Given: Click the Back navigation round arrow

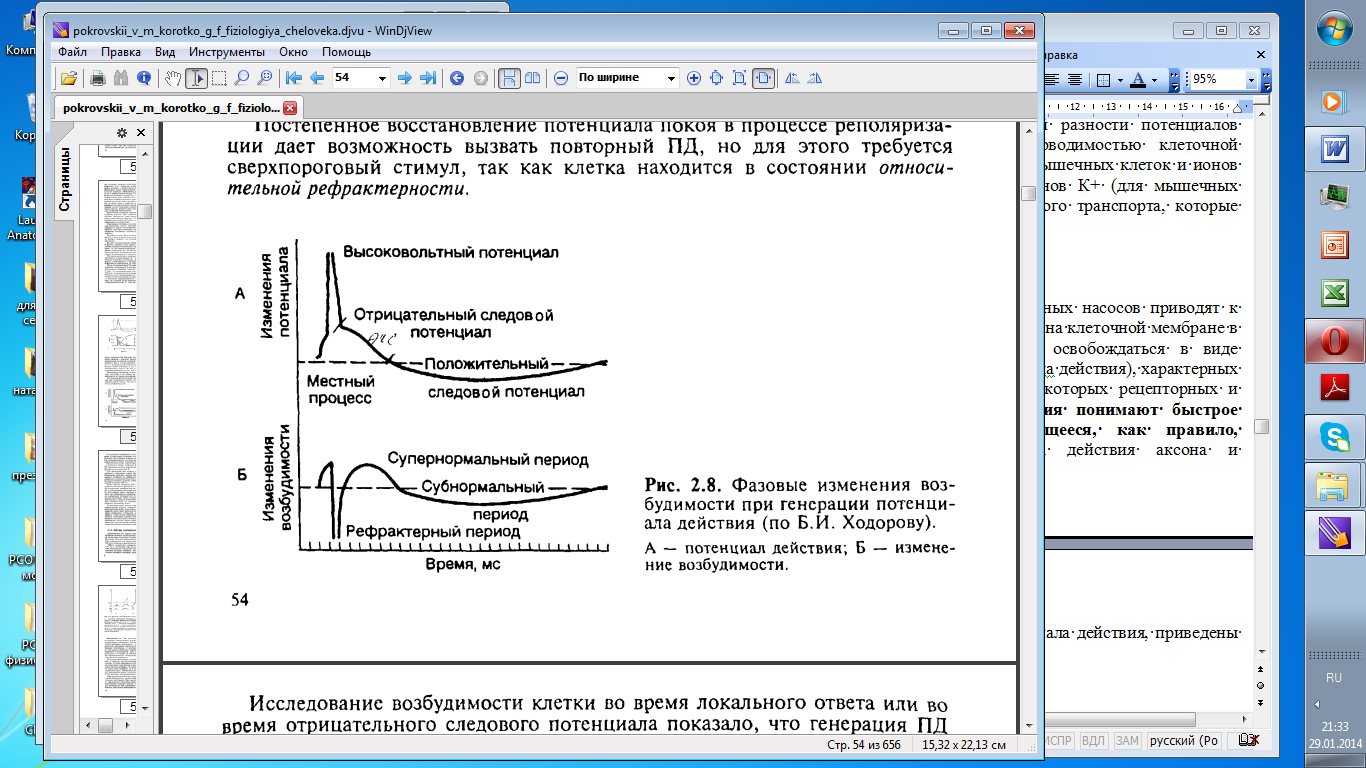Looking at the screenshot, I should coord(457,78).
